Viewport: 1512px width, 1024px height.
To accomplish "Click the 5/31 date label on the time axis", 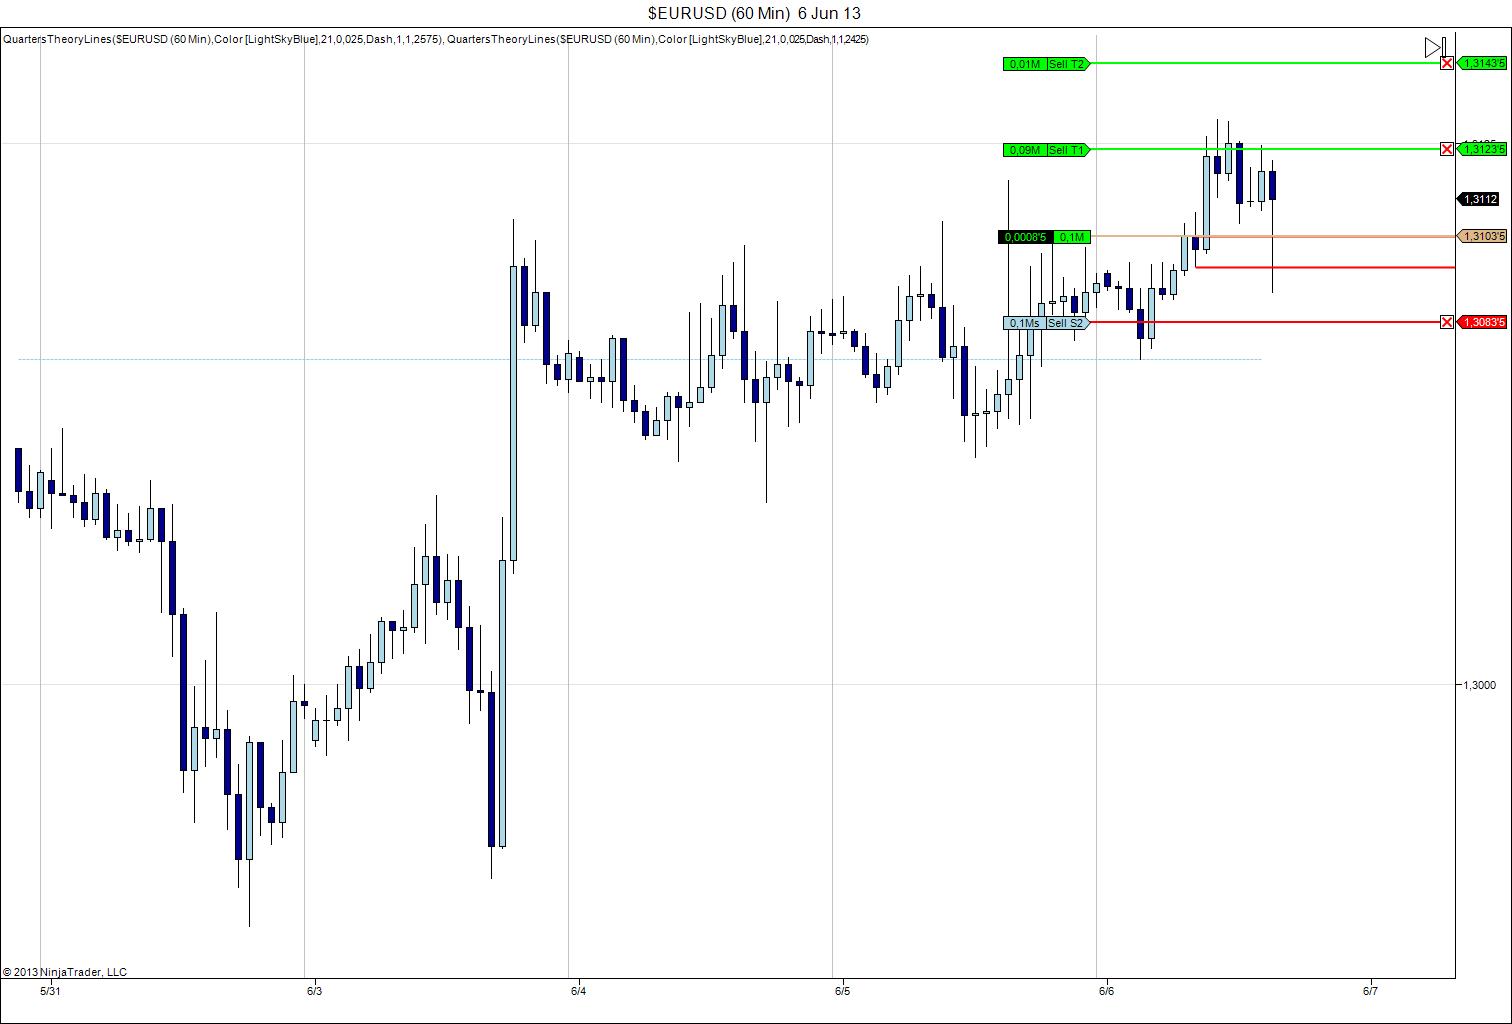I will [50, 992].
